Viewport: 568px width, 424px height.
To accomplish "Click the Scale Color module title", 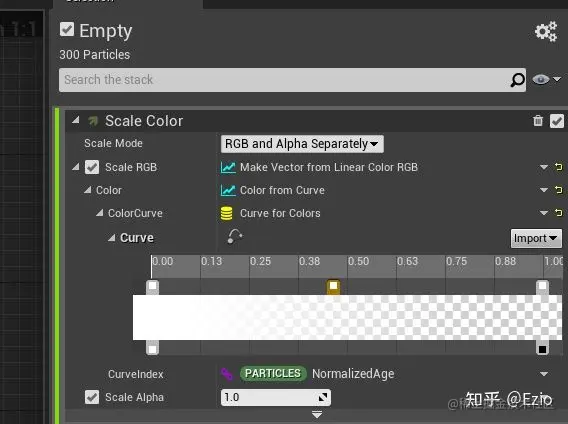I will tap(144, 121).
